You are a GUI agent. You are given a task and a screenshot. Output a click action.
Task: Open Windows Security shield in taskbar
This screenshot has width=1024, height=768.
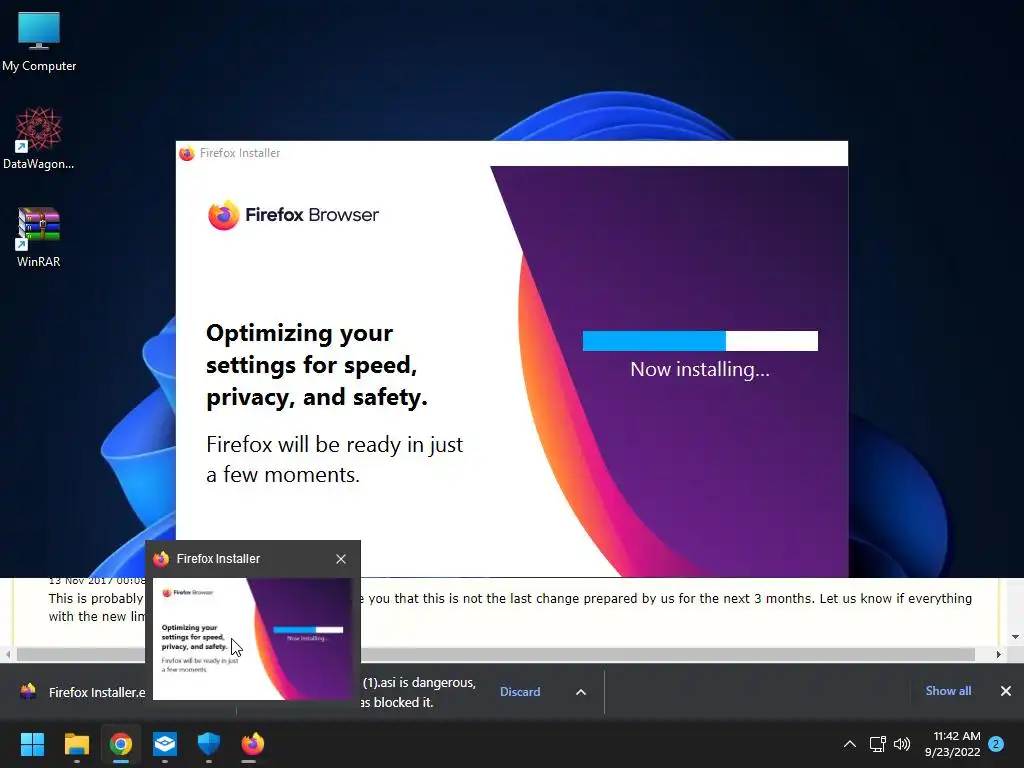pyautogui.click(x=209, y=744)
